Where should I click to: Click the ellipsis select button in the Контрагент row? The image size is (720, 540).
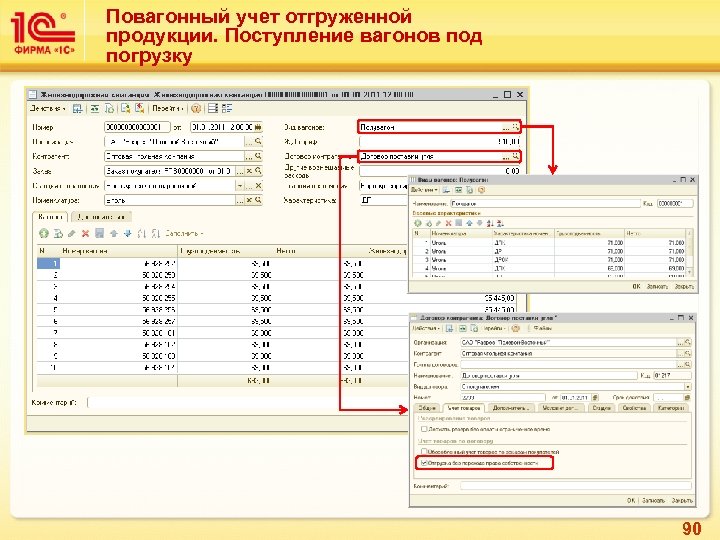pos(249,156)
